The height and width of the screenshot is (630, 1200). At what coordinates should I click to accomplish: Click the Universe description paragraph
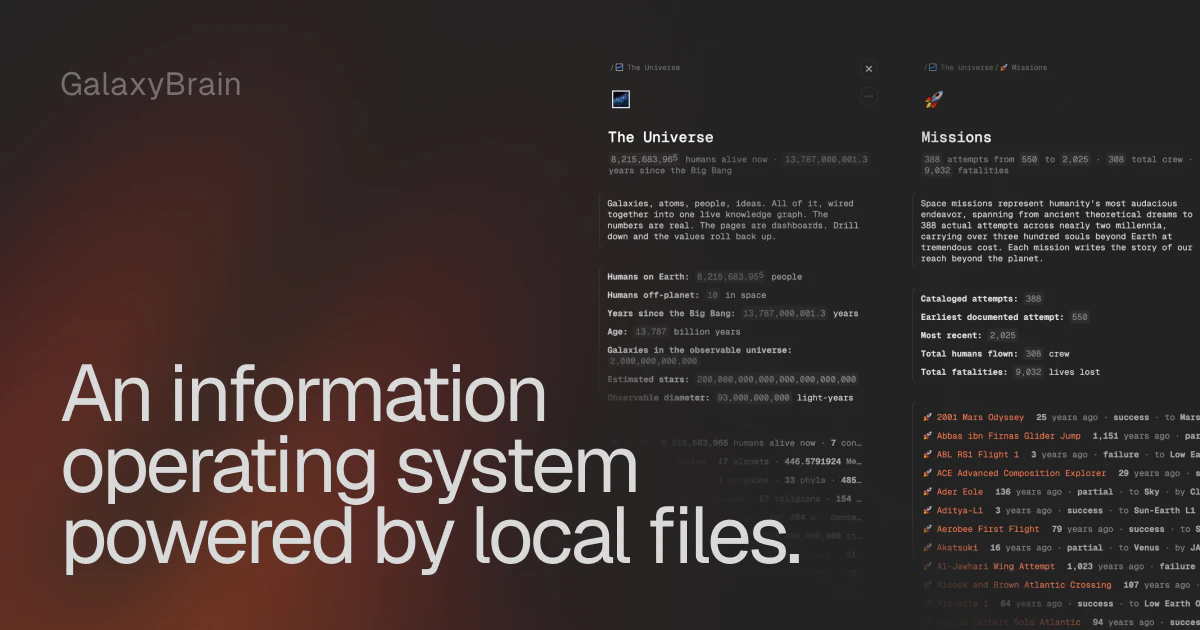[735, 220]
